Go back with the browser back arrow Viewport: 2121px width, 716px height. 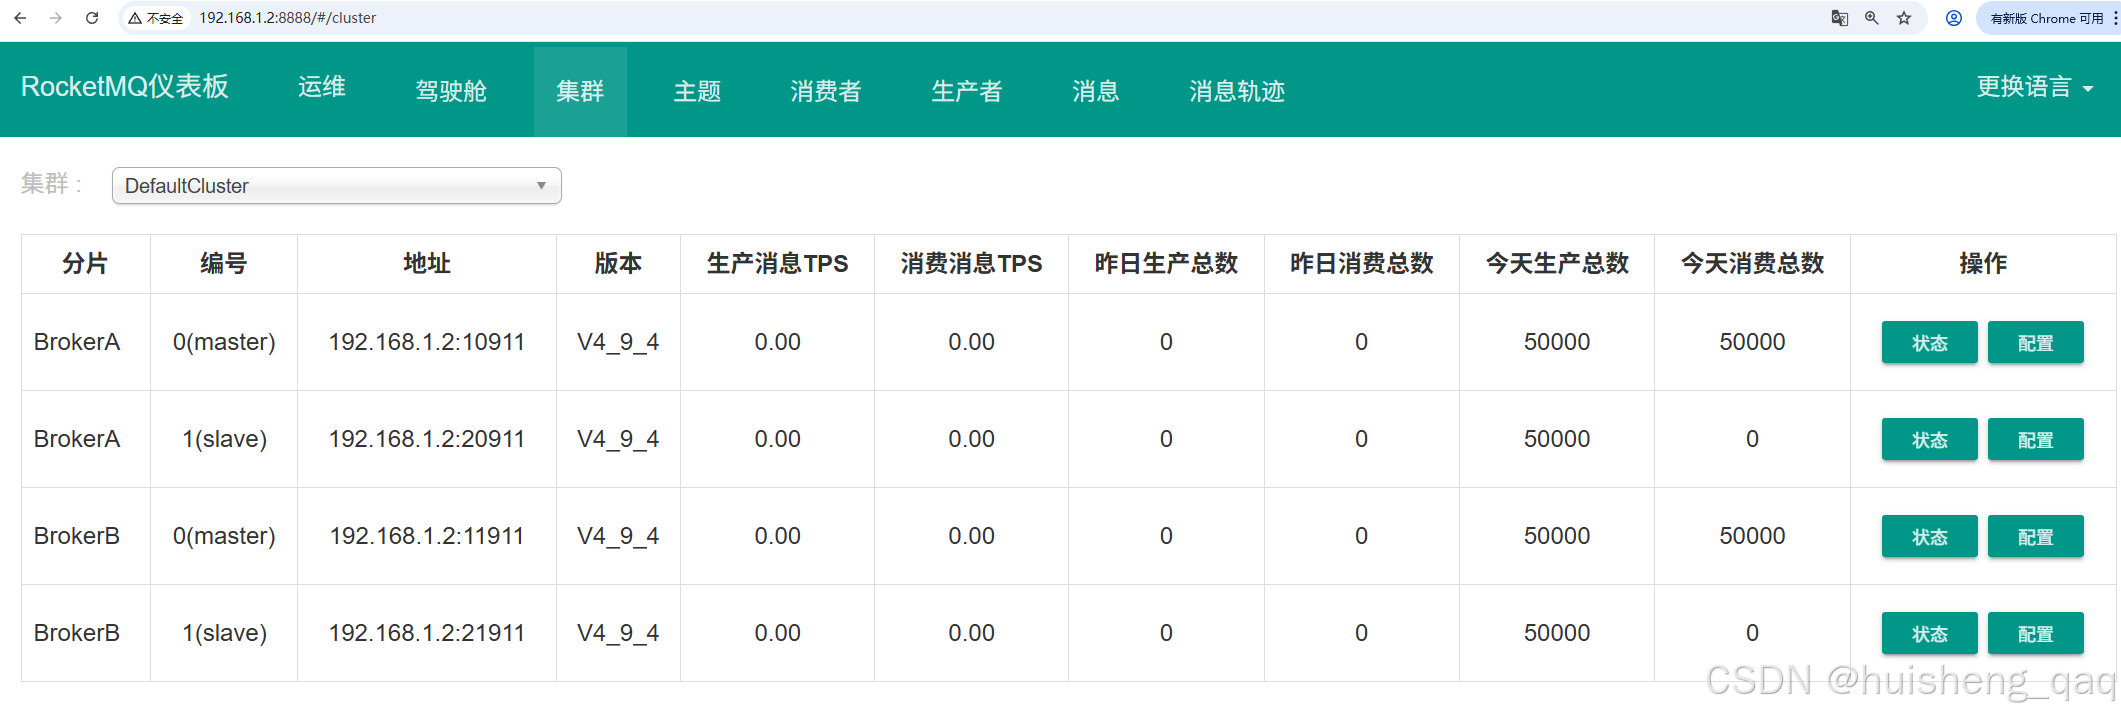point(20,18)
